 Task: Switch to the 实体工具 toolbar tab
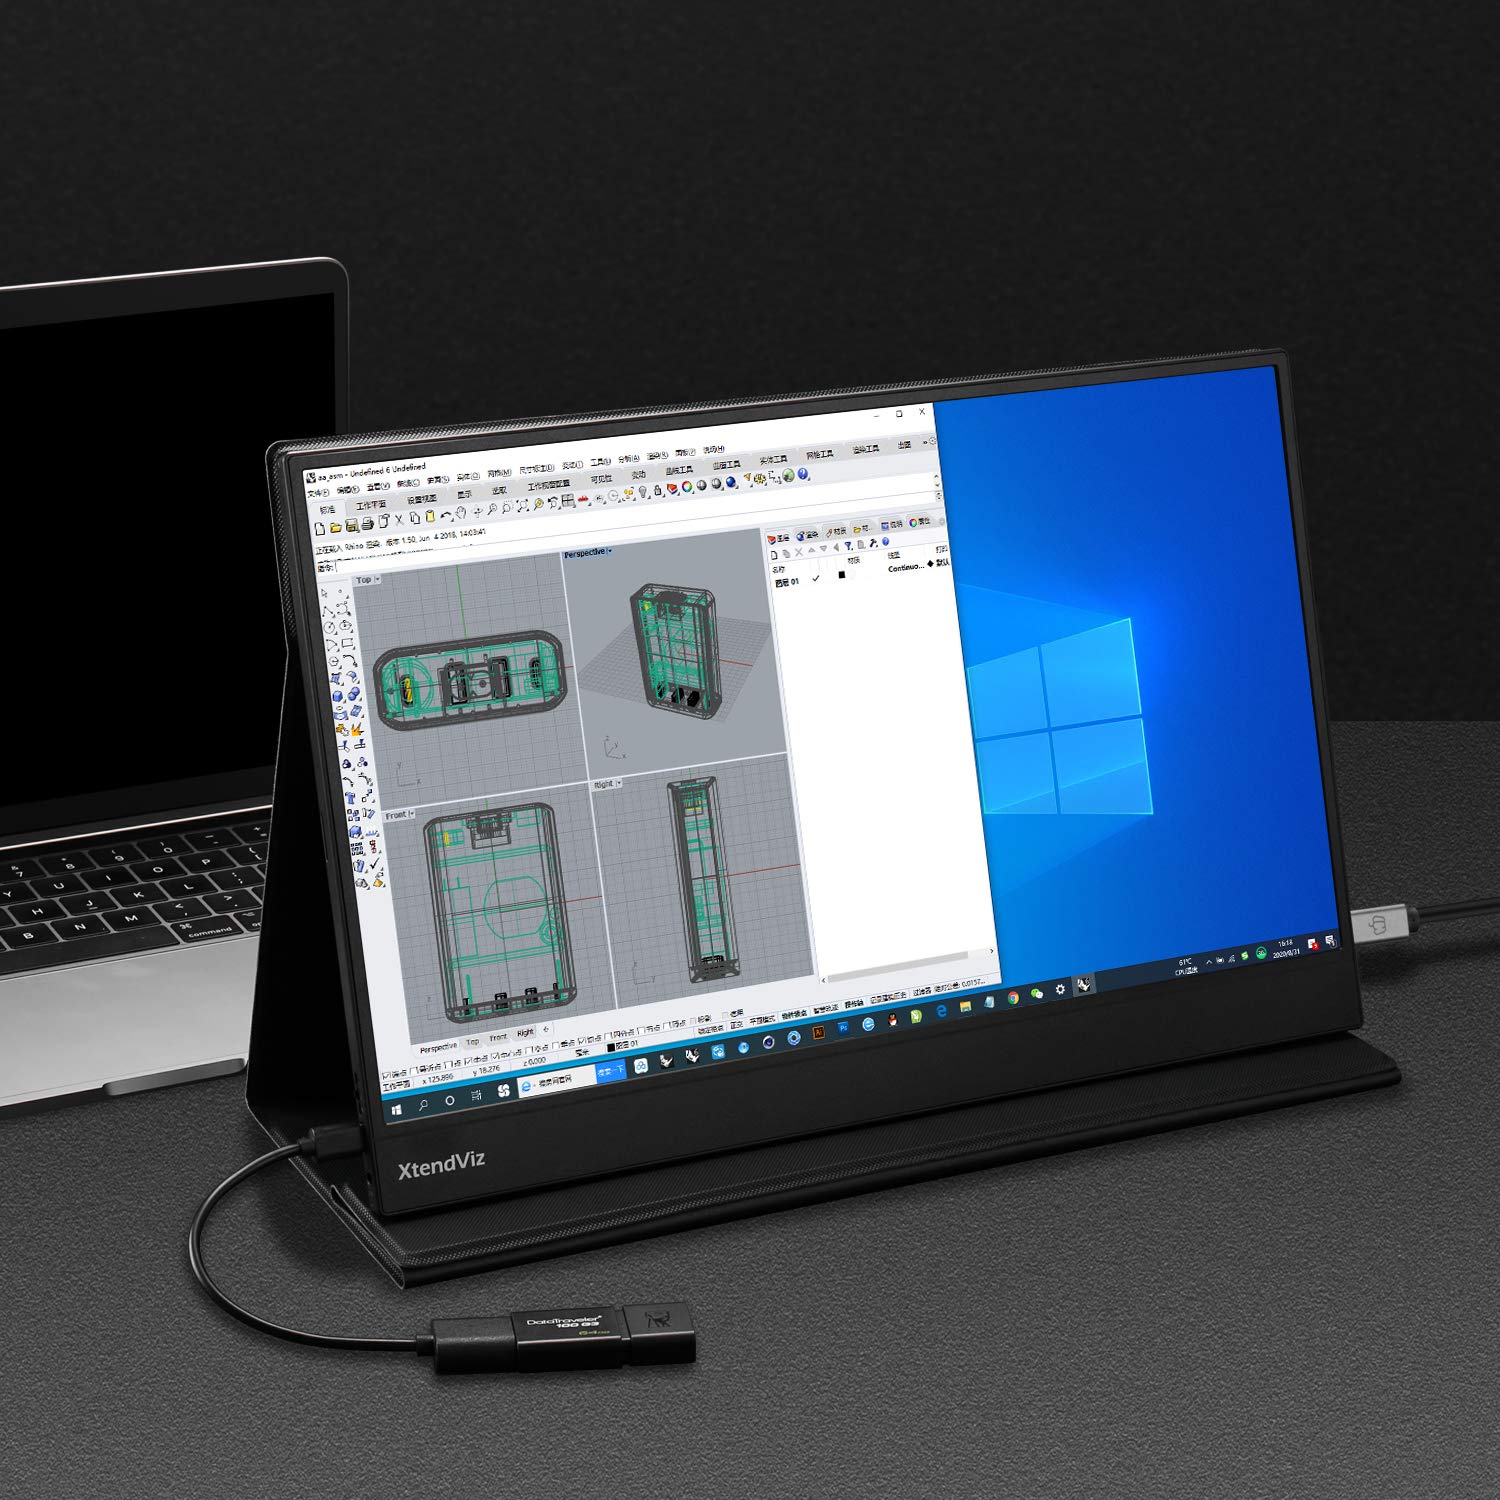773,459
